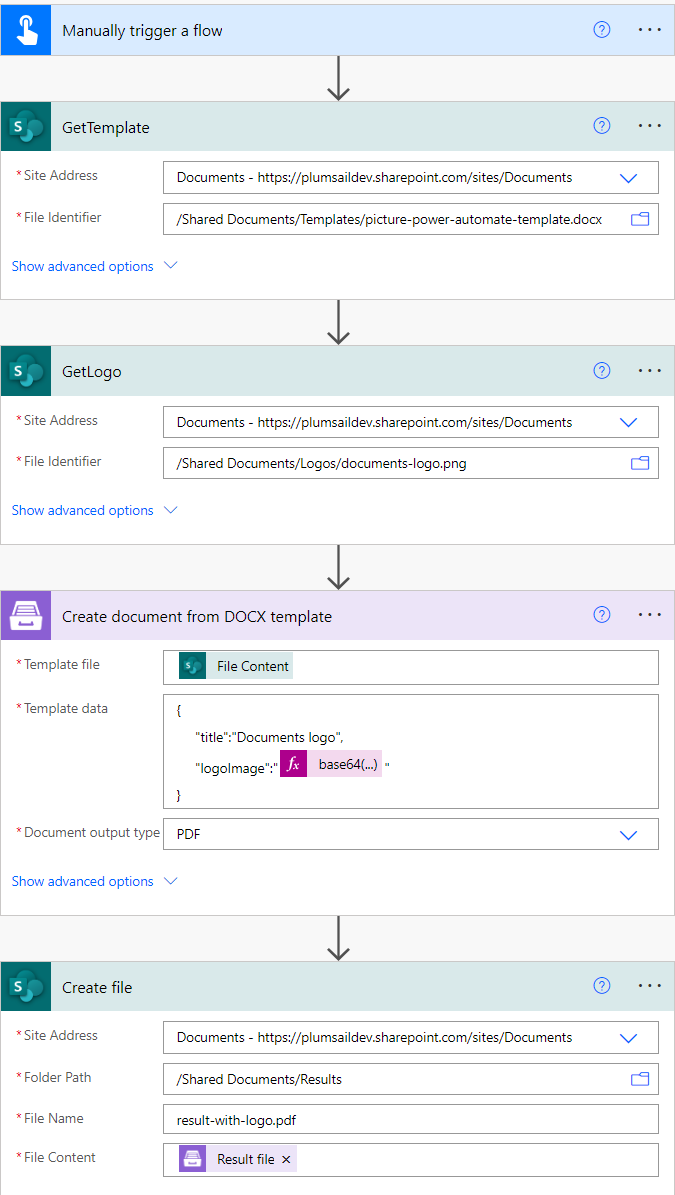The width and height of the screenshot is (675, 1195).
Task: Open GetLogo Site Address dropdown
Action: click(629, 422)
